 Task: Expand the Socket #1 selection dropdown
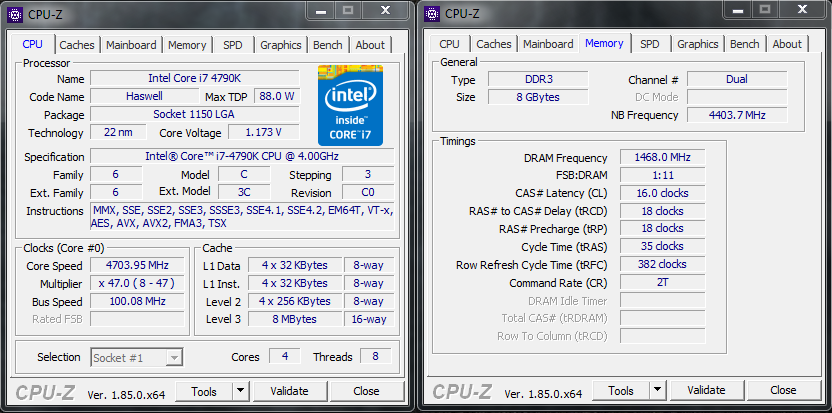tap(174, 358)
